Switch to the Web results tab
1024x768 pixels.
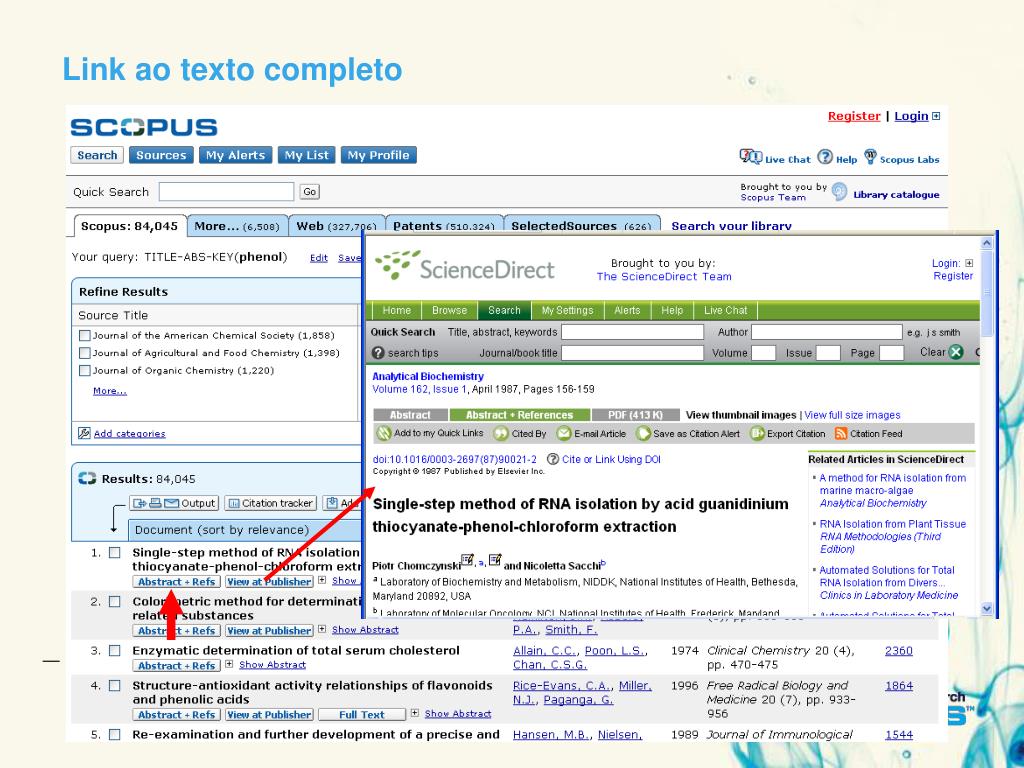[336, 226]
